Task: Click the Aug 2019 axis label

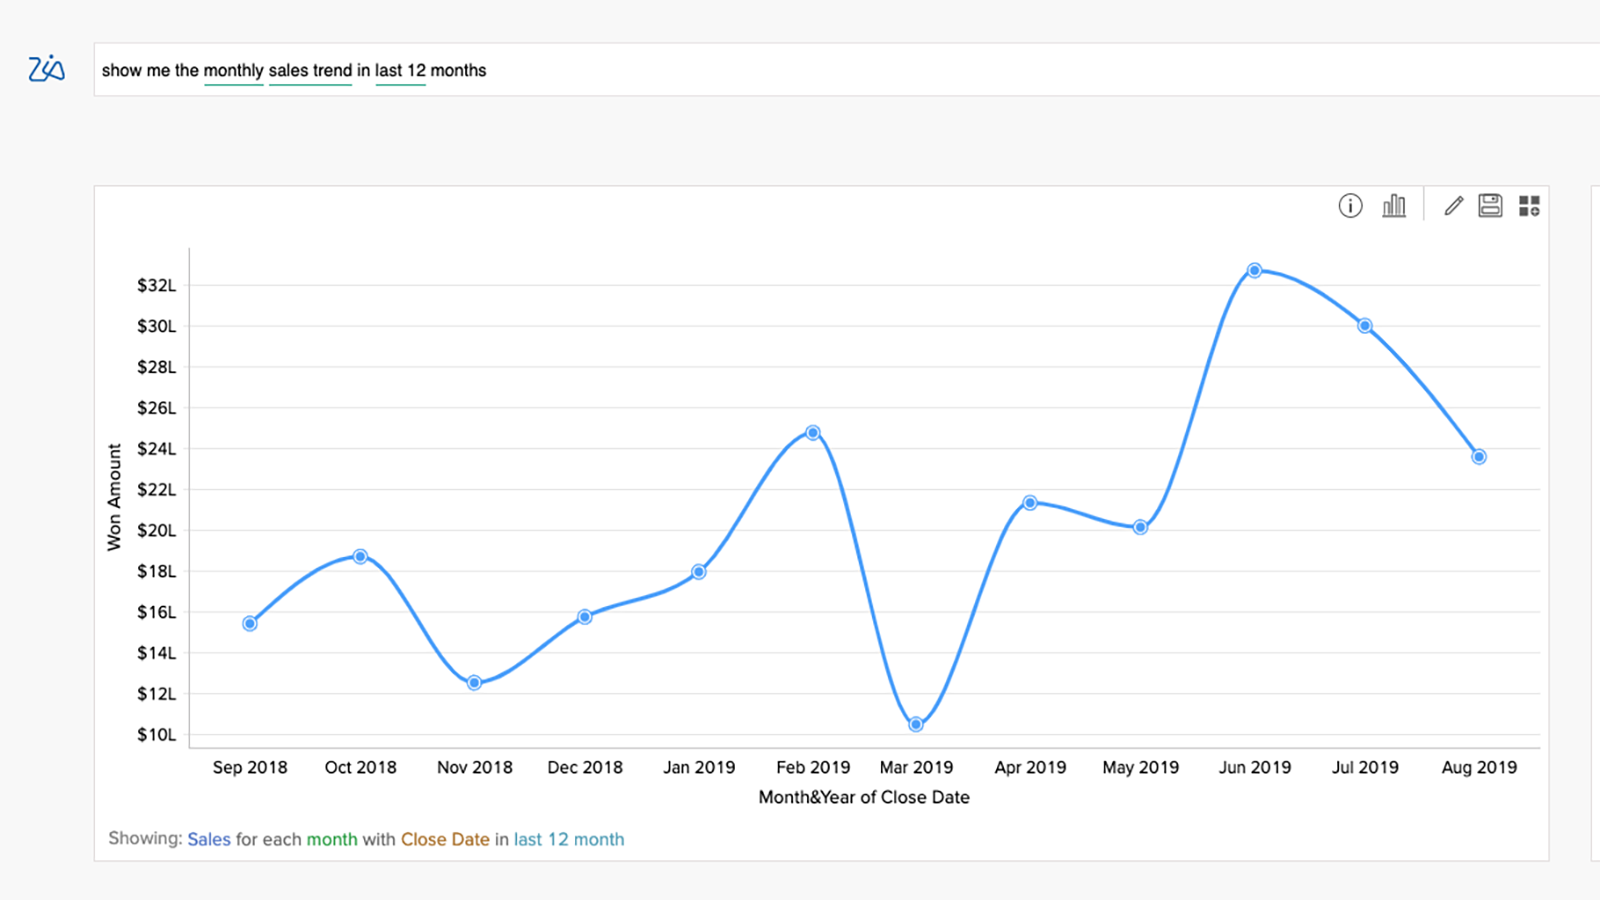Action: click(1479, 767)
